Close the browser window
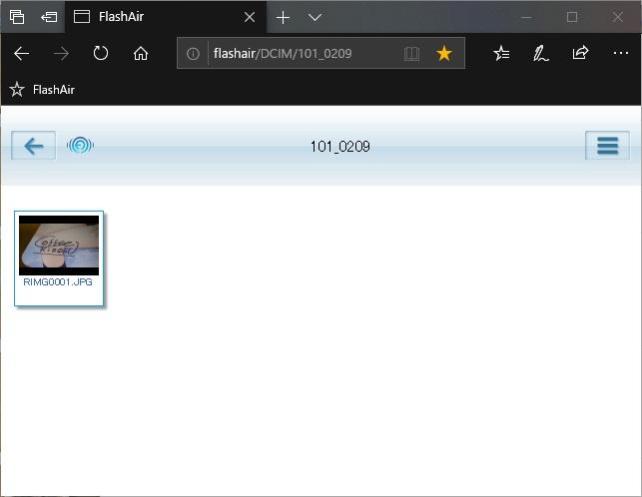This screenshot has width=642, height=497. (618, 17)
